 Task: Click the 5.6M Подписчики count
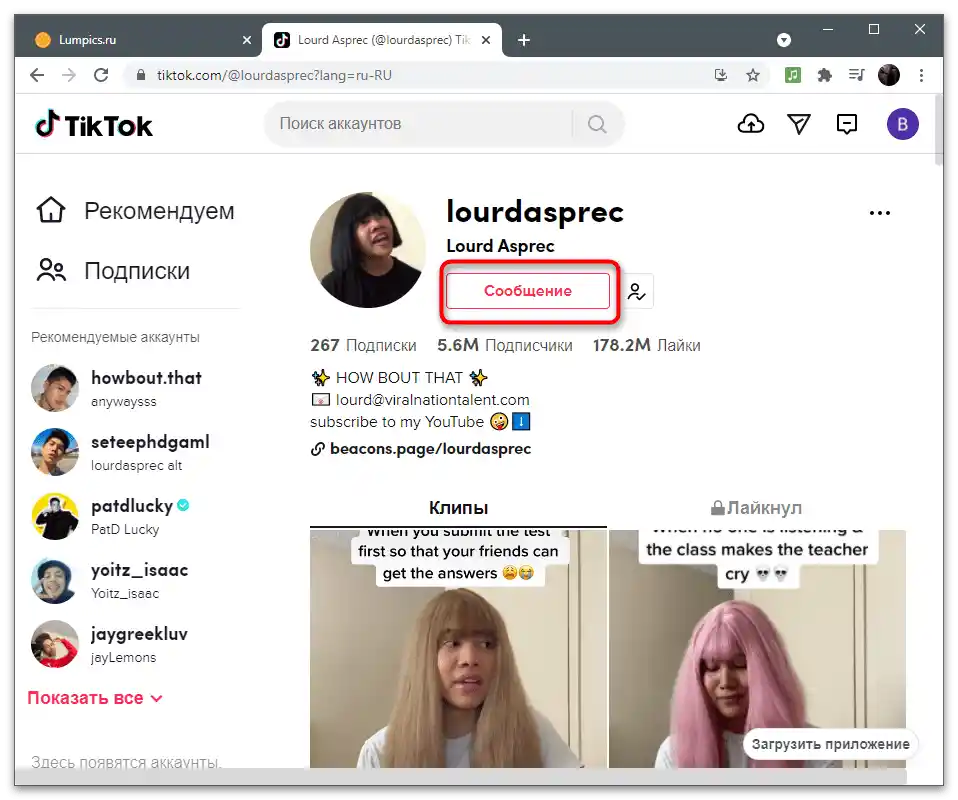click(x=505, y=345)
